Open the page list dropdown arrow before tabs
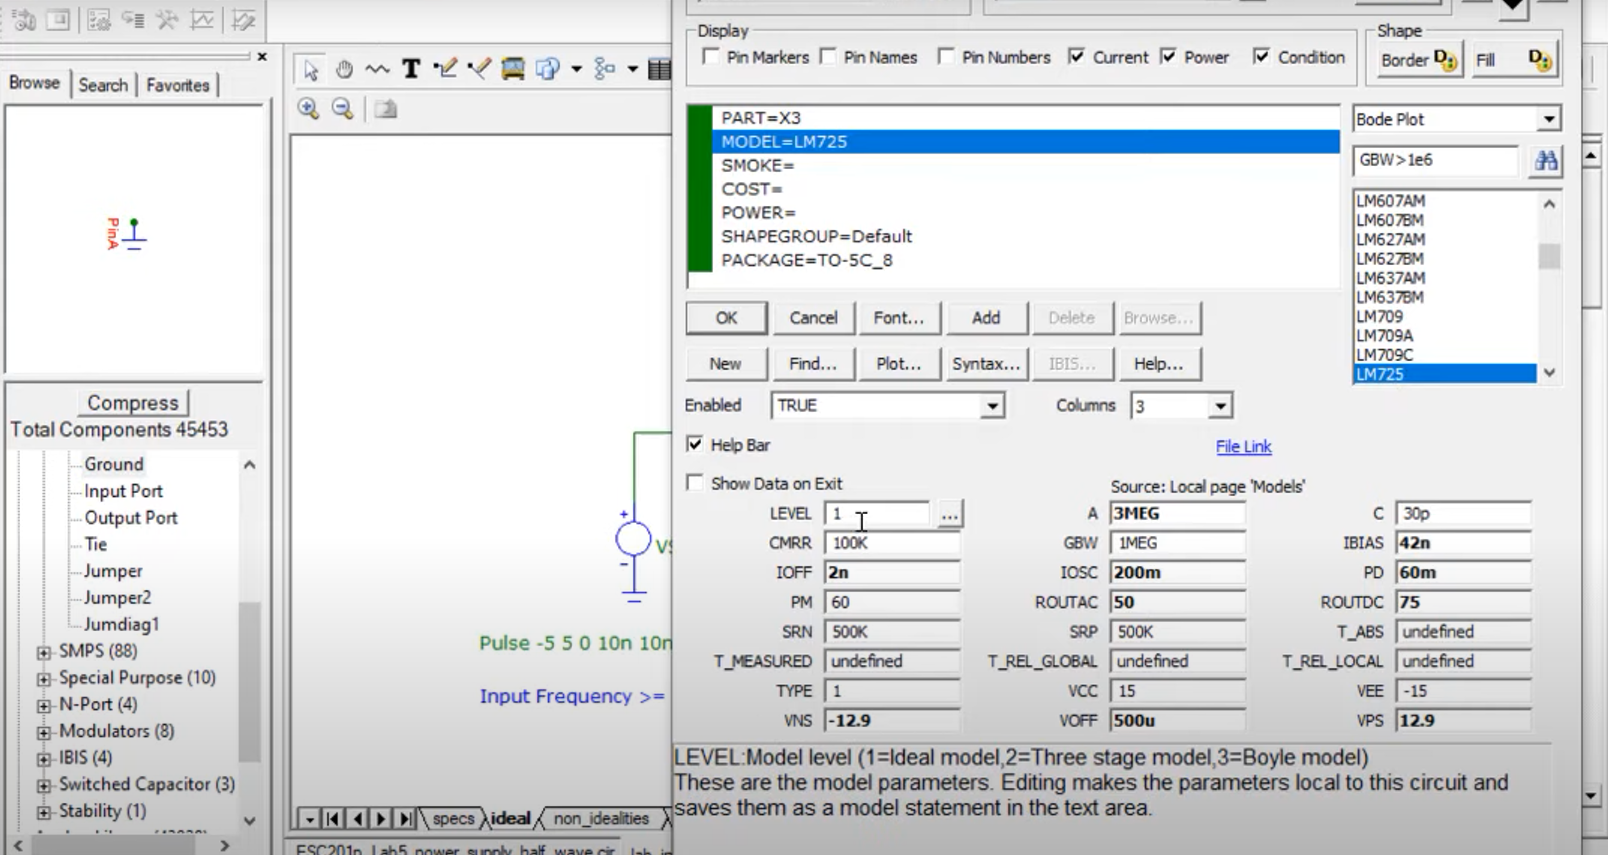 click(309, 819)
